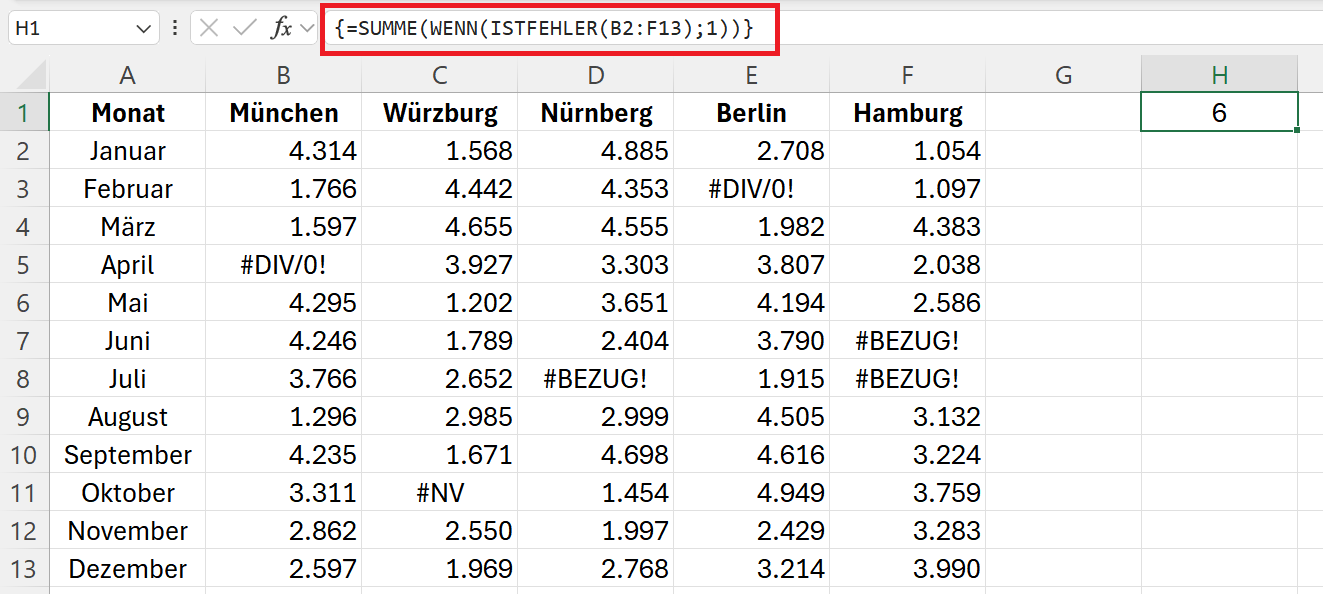Viewport: 1323px width, 594px height.
Task: Open the Insert Function fx dialog
Action: tap(281, 28)
